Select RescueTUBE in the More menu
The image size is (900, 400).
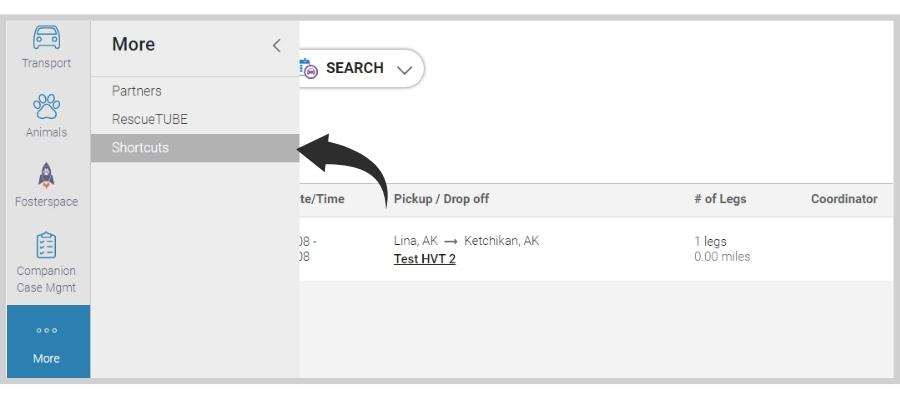point(150,119)
